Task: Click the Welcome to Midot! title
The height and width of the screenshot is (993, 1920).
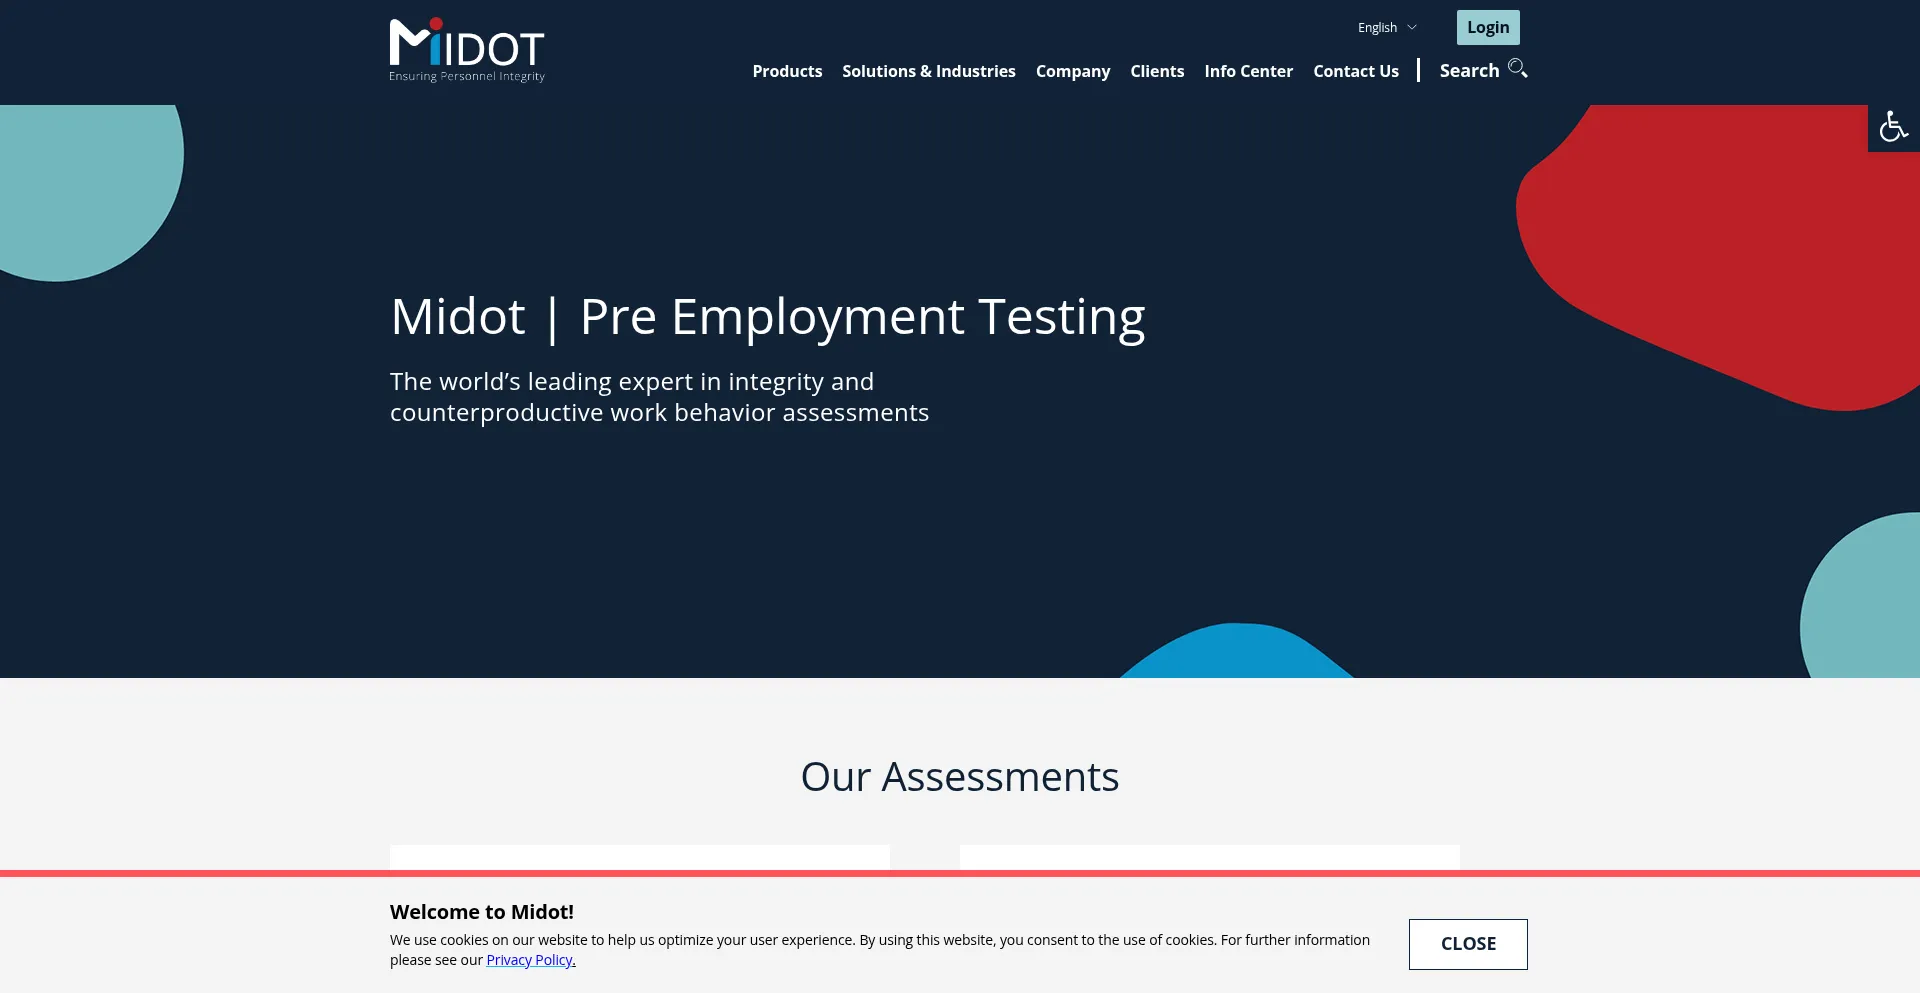Action: (481, 912)
